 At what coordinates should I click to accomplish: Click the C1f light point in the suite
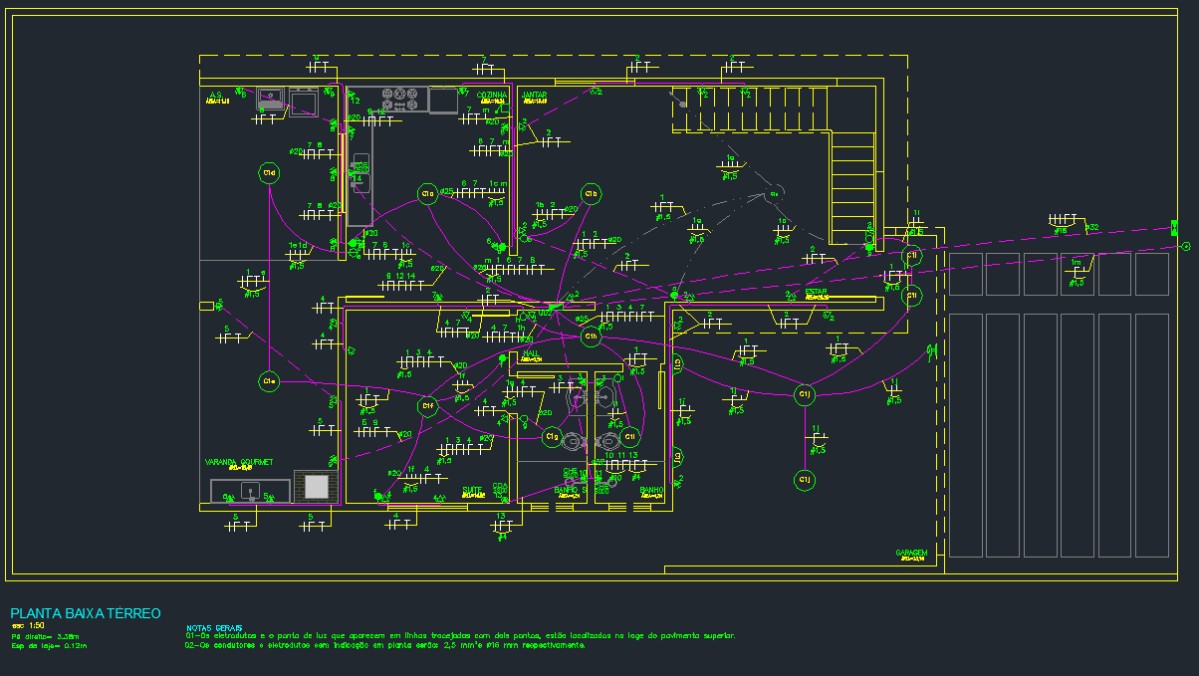point(427,407)
